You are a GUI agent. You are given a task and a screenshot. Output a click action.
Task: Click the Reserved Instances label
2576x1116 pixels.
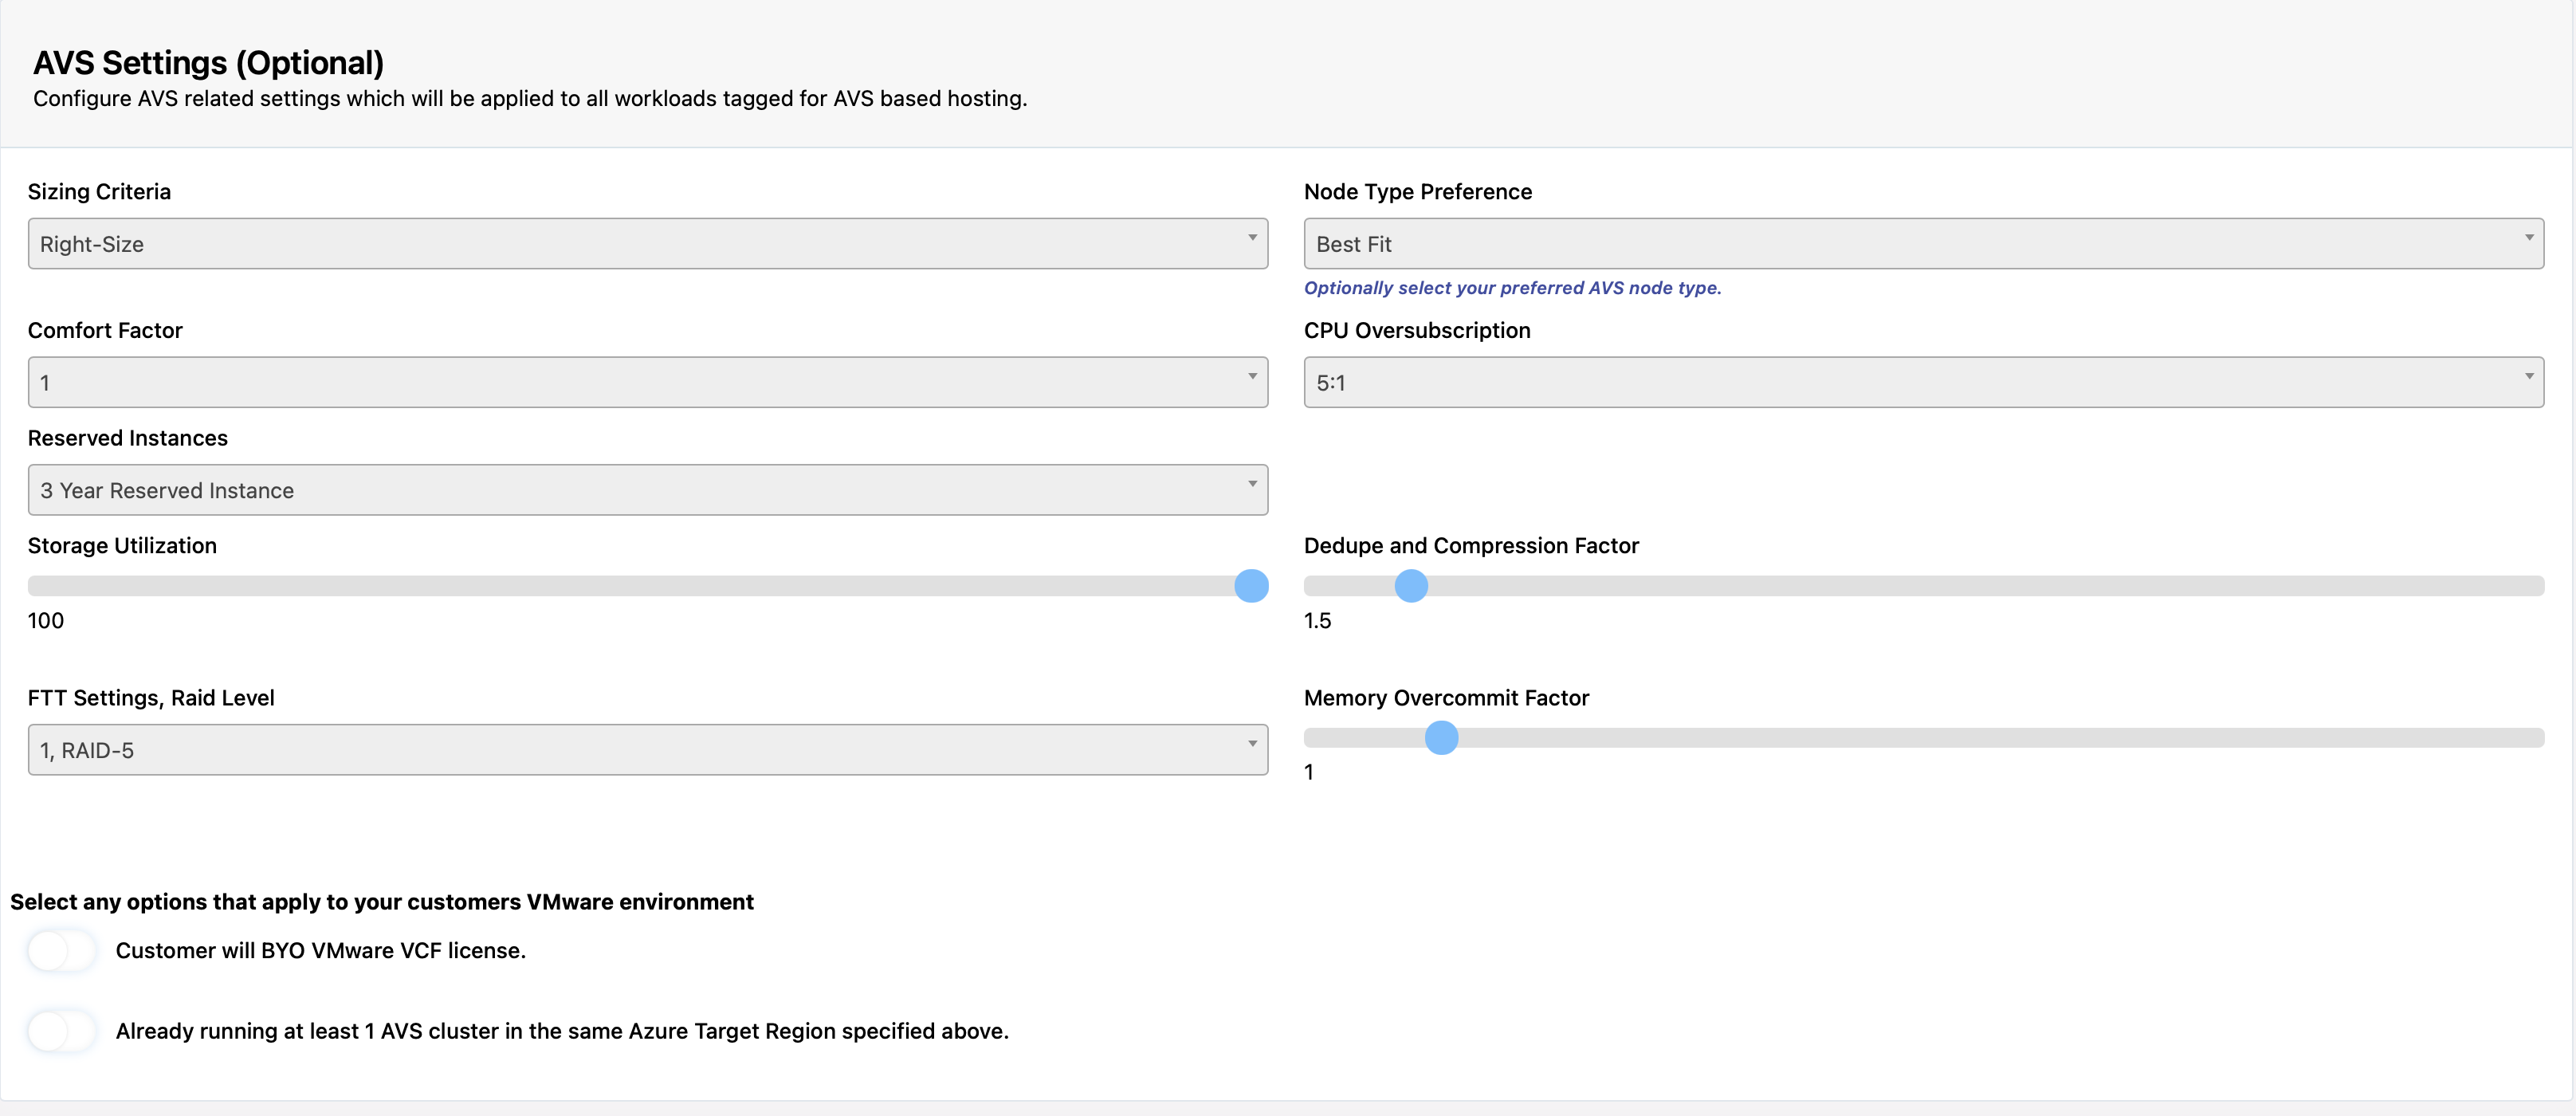pyautogui.click(x=128, y=438)
